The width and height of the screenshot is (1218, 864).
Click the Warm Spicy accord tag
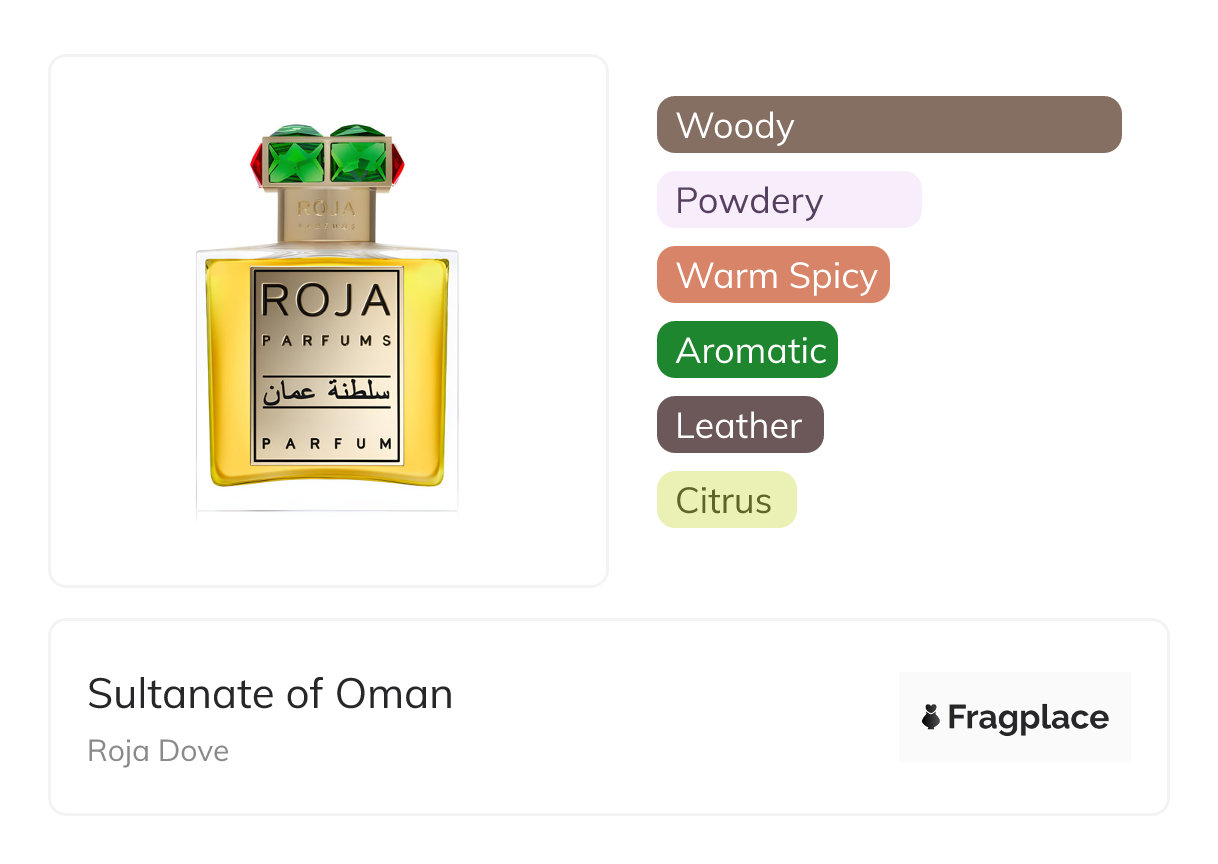pos(773,275)
